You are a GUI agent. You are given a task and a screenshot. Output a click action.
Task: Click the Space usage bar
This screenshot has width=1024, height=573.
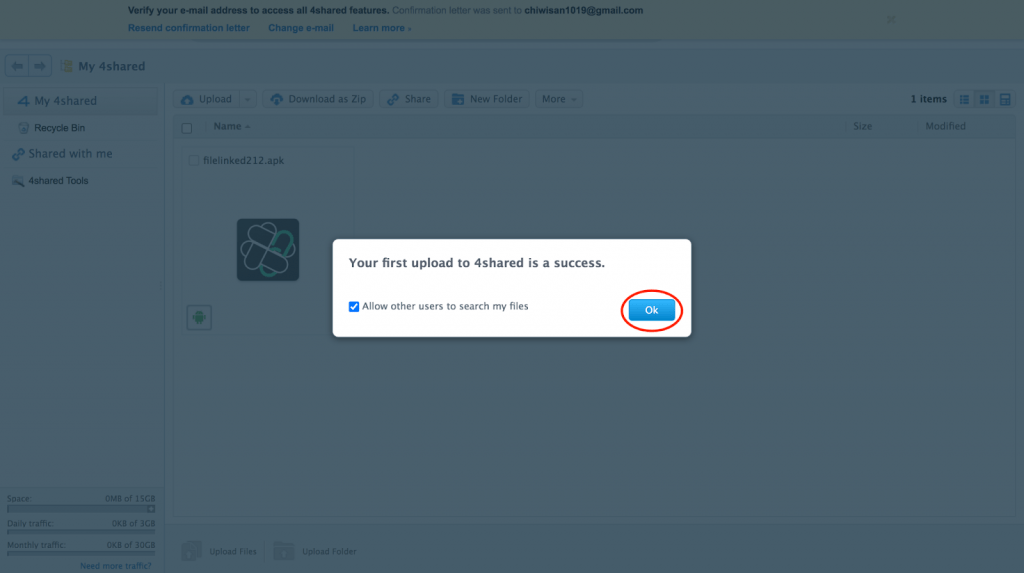click(x=81, y=509)
